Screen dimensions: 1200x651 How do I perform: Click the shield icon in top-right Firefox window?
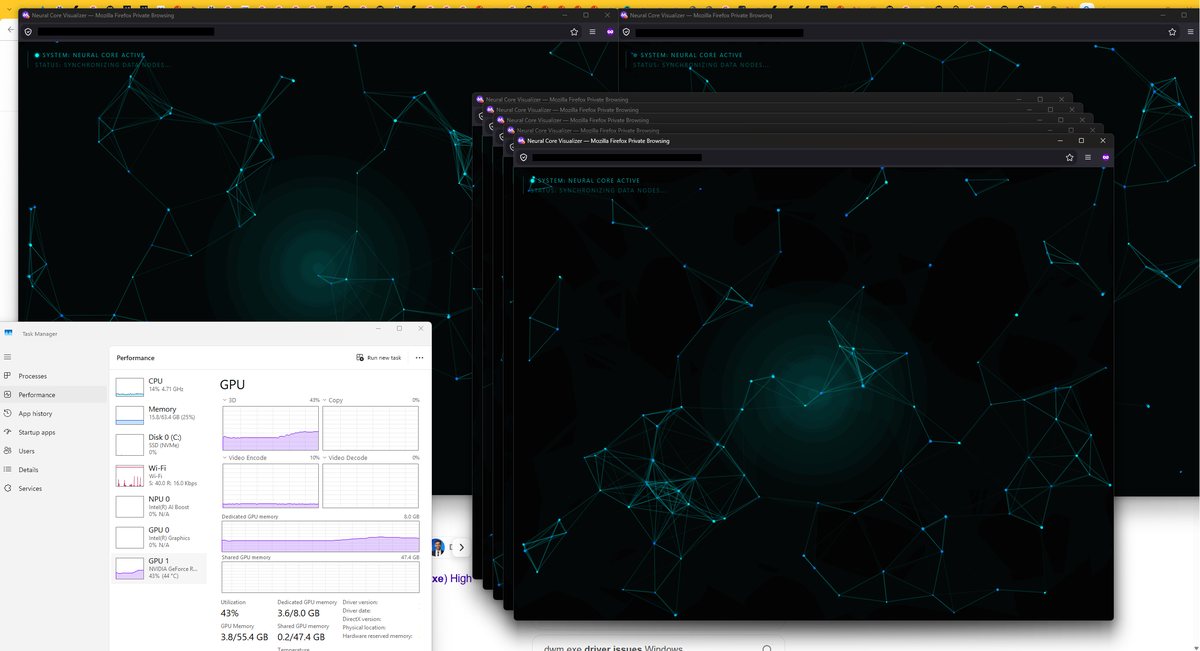pyautogui.click(x=626, y=32)
